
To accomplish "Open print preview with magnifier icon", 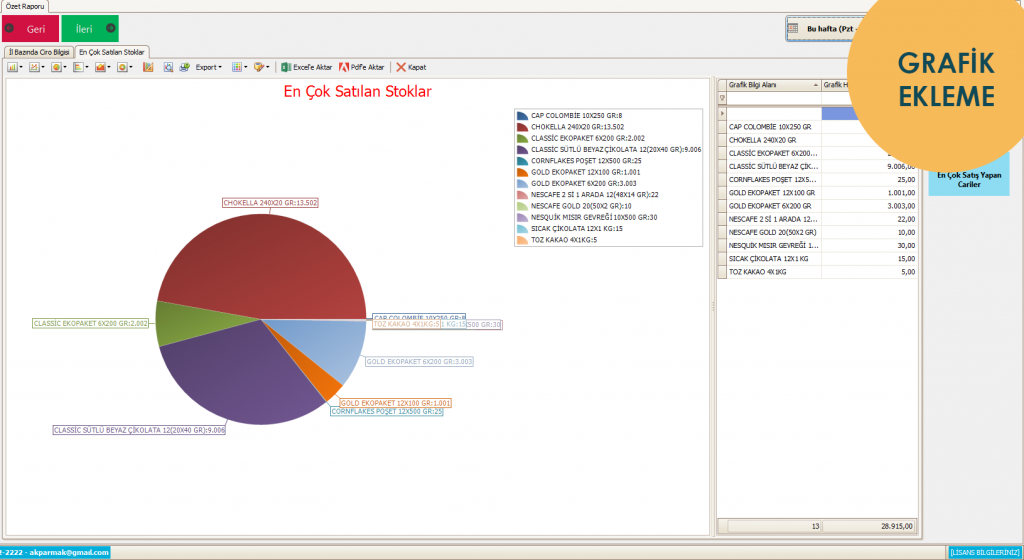I will (x=168, y=67).
